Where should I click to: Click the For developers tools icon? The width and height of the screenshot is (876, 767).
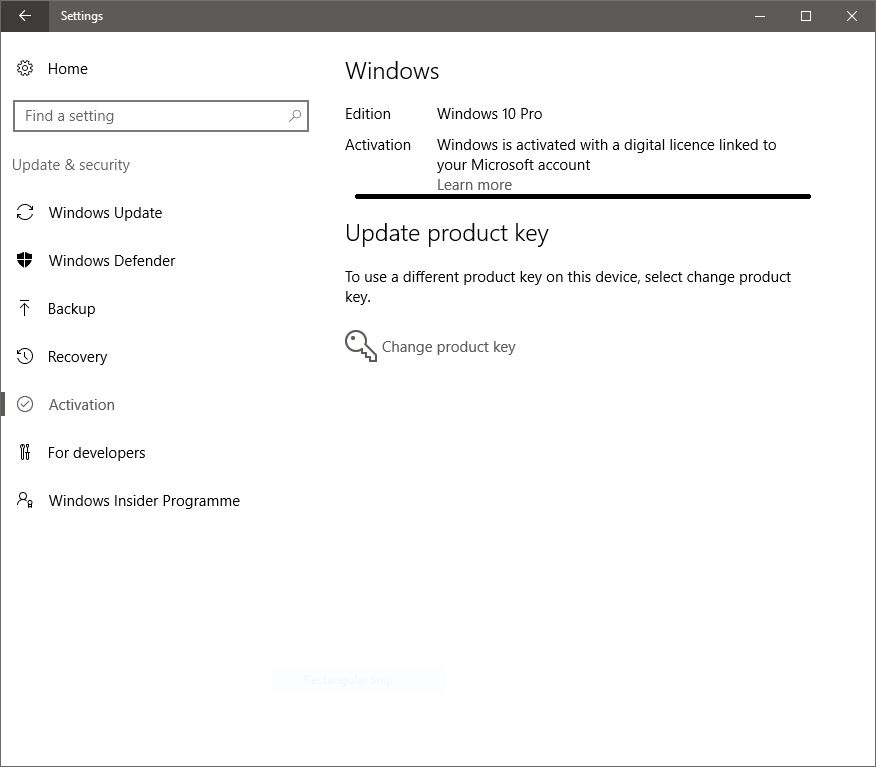pyautogui.click(x=25, y=452)
